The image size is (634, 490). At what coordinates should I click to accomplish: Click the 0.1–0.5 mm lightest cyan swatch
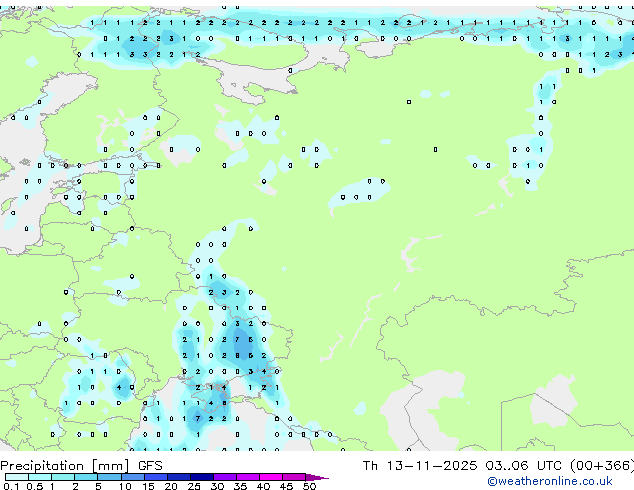click(x=17, y=477)
